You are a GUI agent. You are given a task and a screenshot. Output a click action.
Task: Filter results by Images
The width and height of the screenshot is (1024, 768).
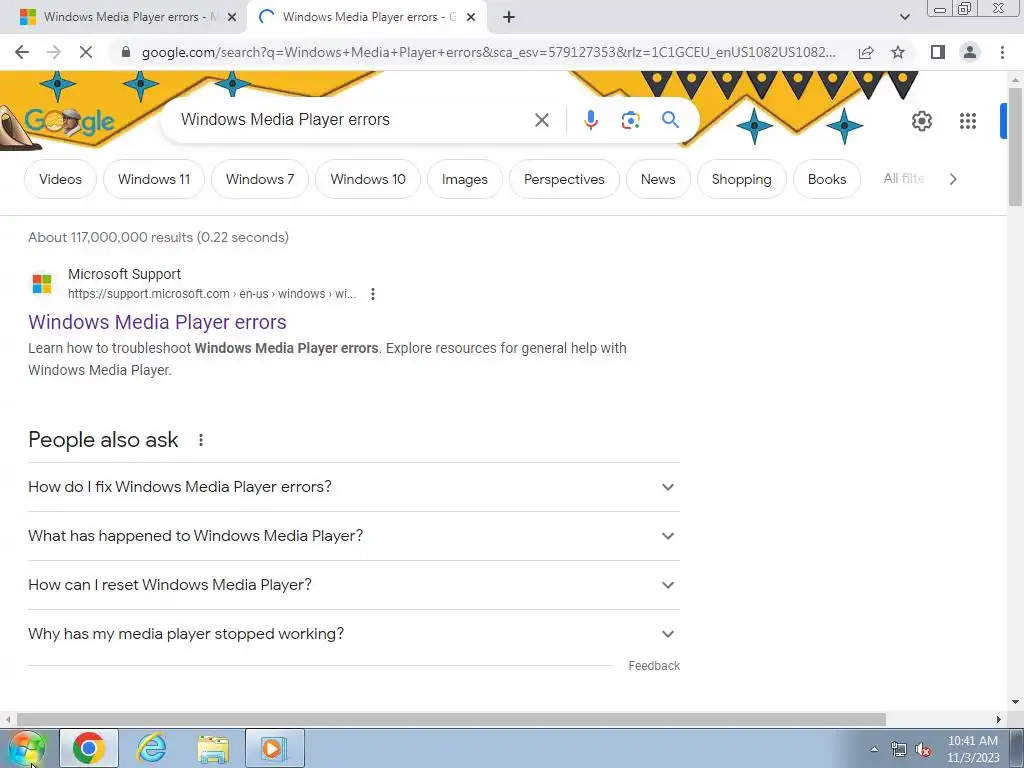point(464,179)
